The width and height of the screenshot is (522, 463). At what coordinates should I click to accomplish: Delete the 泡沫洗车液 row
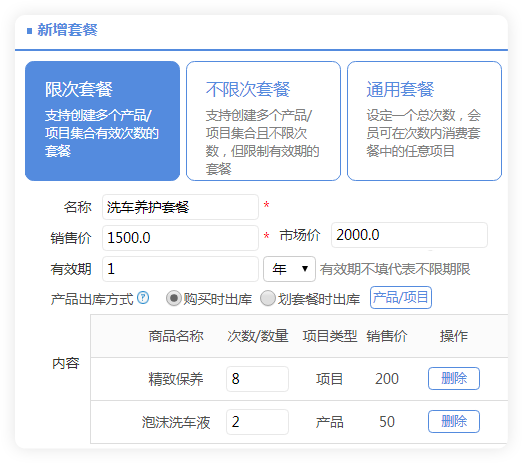454,421
